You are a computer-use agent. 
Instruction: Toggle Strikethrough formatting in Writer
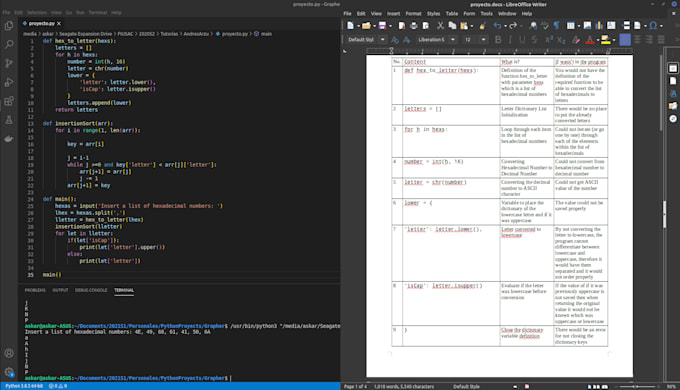pos(534,40)
